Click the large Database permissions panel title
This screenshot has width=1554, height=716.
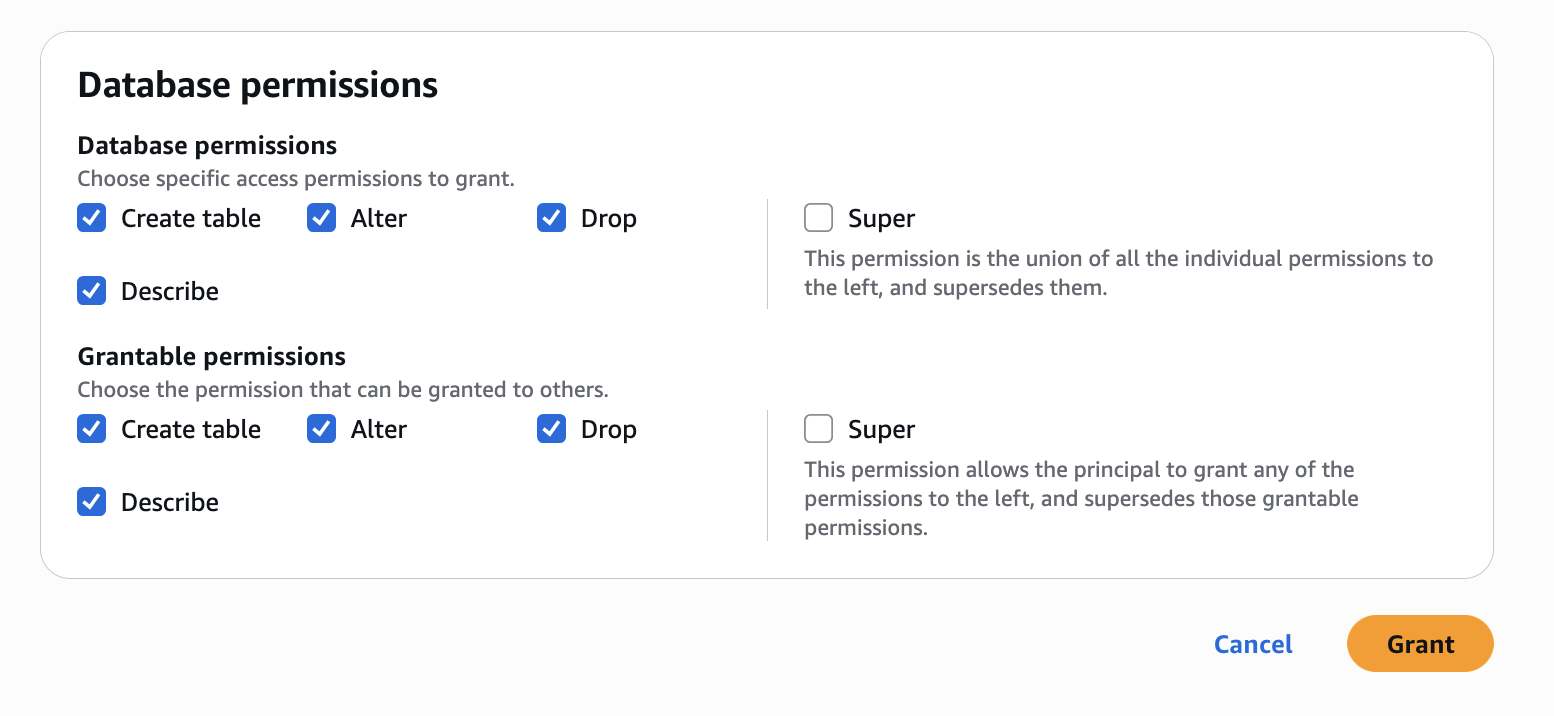coord(258,85)
